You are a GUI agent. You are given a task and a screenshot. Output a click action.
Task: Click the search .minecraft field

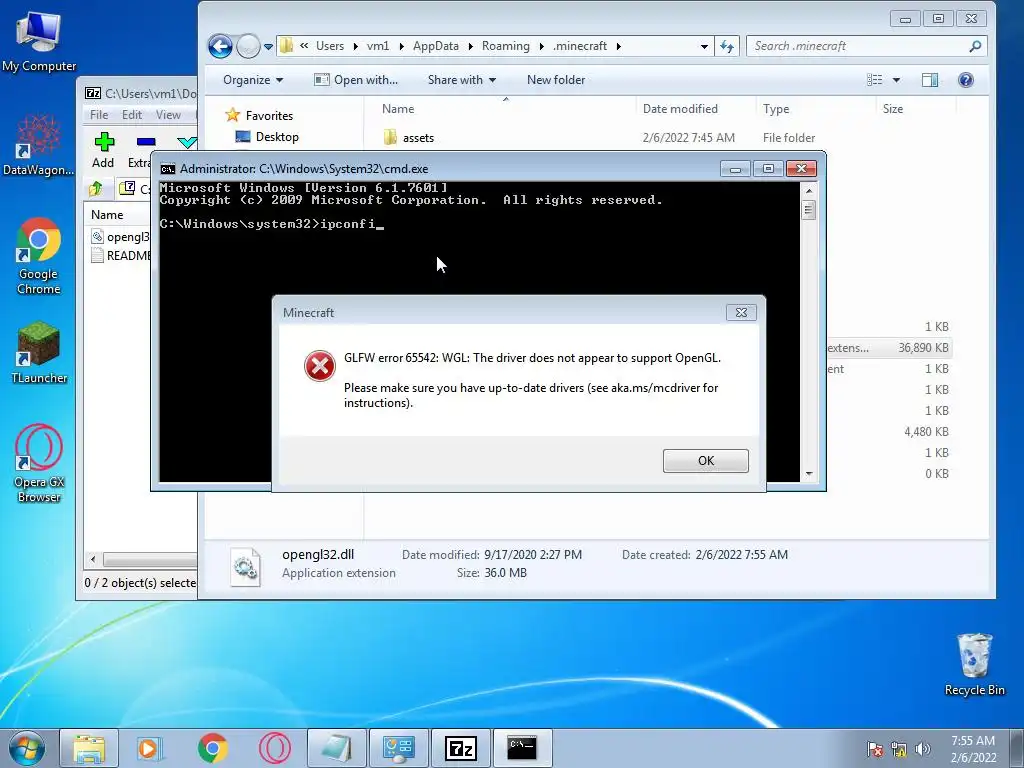(x=858, y=46)
